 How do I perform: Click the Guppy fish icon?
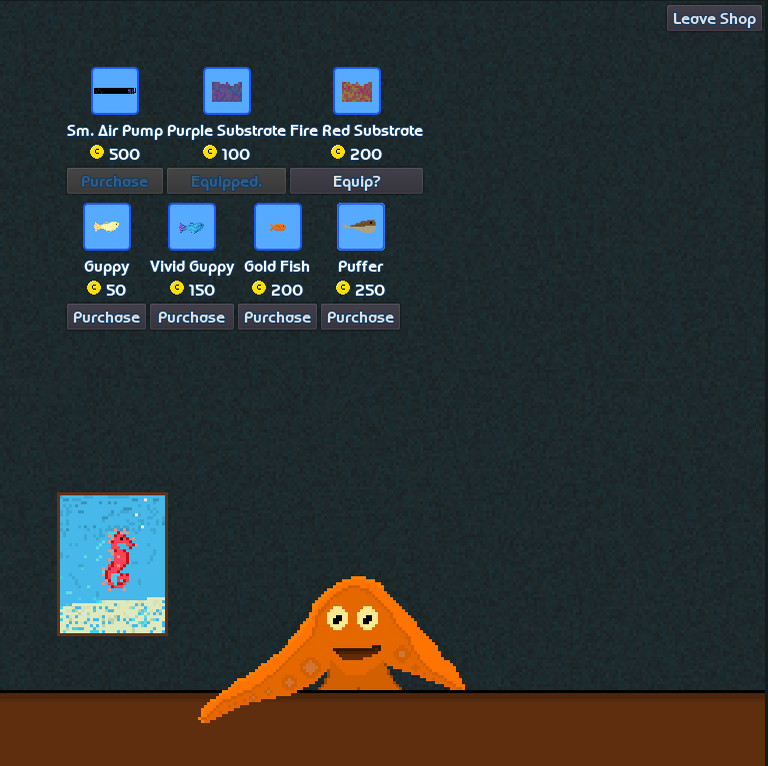tap(107, 227)
